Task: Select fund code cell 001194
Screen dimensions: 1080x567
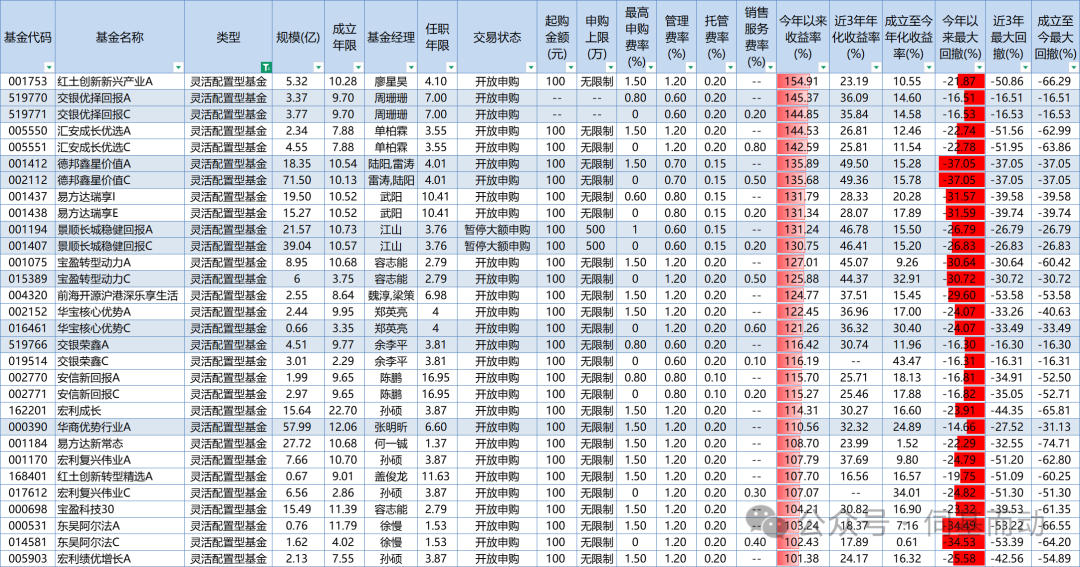Action: tap(28, 229)
